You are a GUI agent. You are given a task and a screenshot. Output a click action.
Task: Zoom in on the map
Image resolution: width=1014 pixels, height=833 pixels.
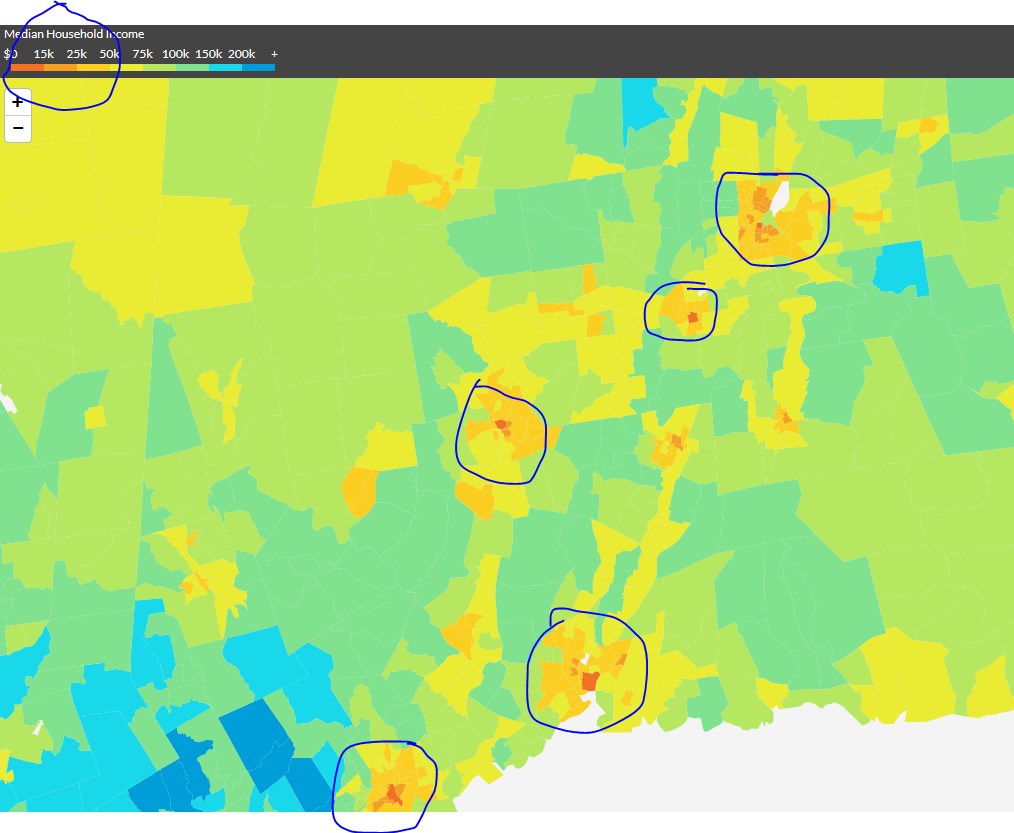click(18, 103)
